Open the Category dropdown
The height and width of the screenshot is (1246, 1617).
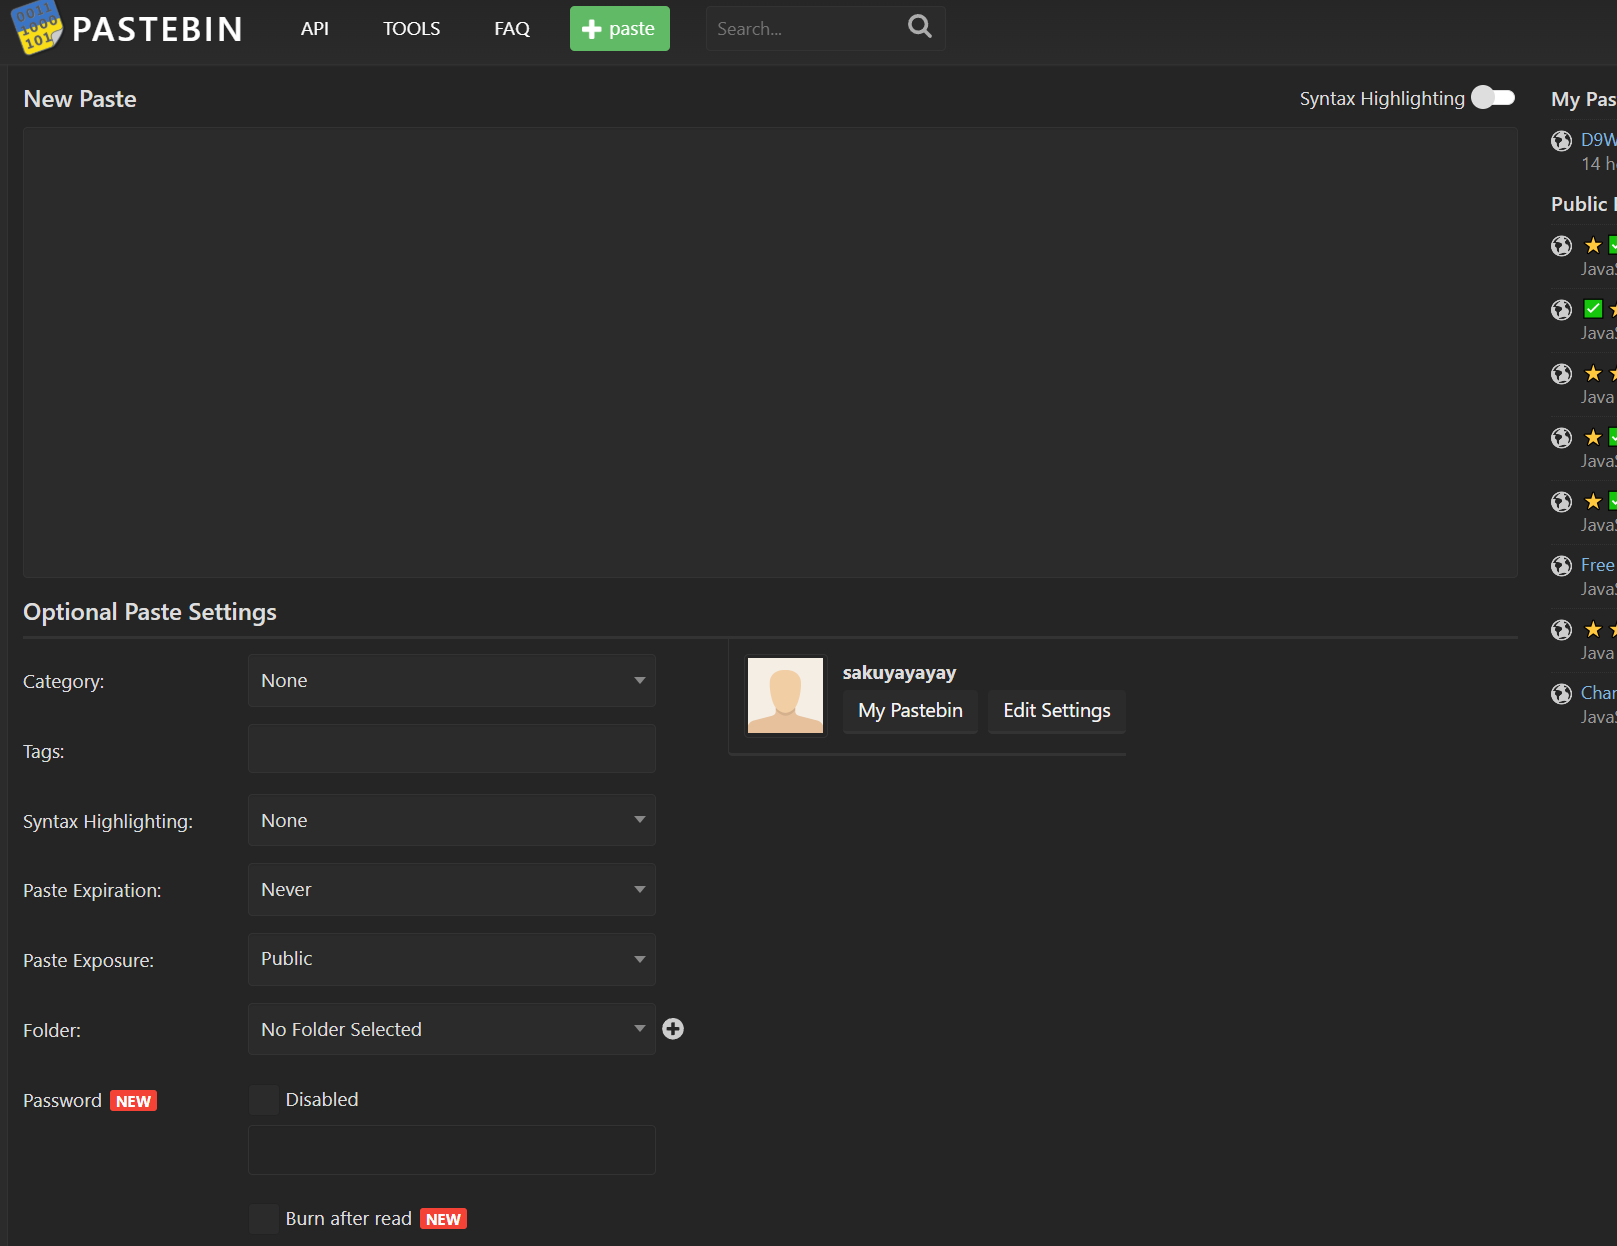pyautogui.click(x=452, y=681)
